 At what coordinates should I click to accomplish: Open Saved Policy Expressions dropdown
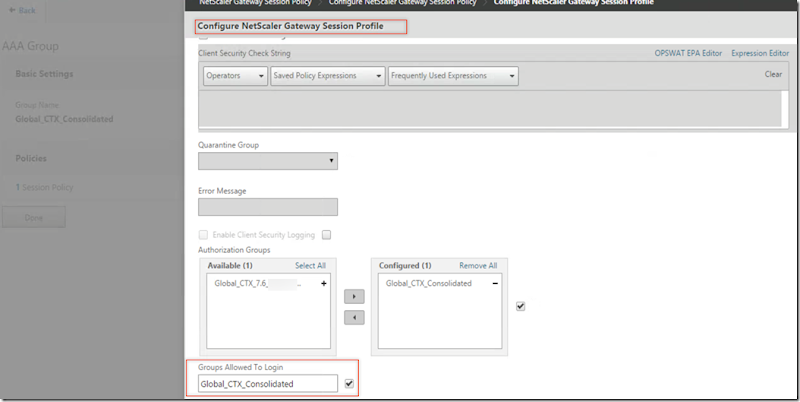pos(328,76)
